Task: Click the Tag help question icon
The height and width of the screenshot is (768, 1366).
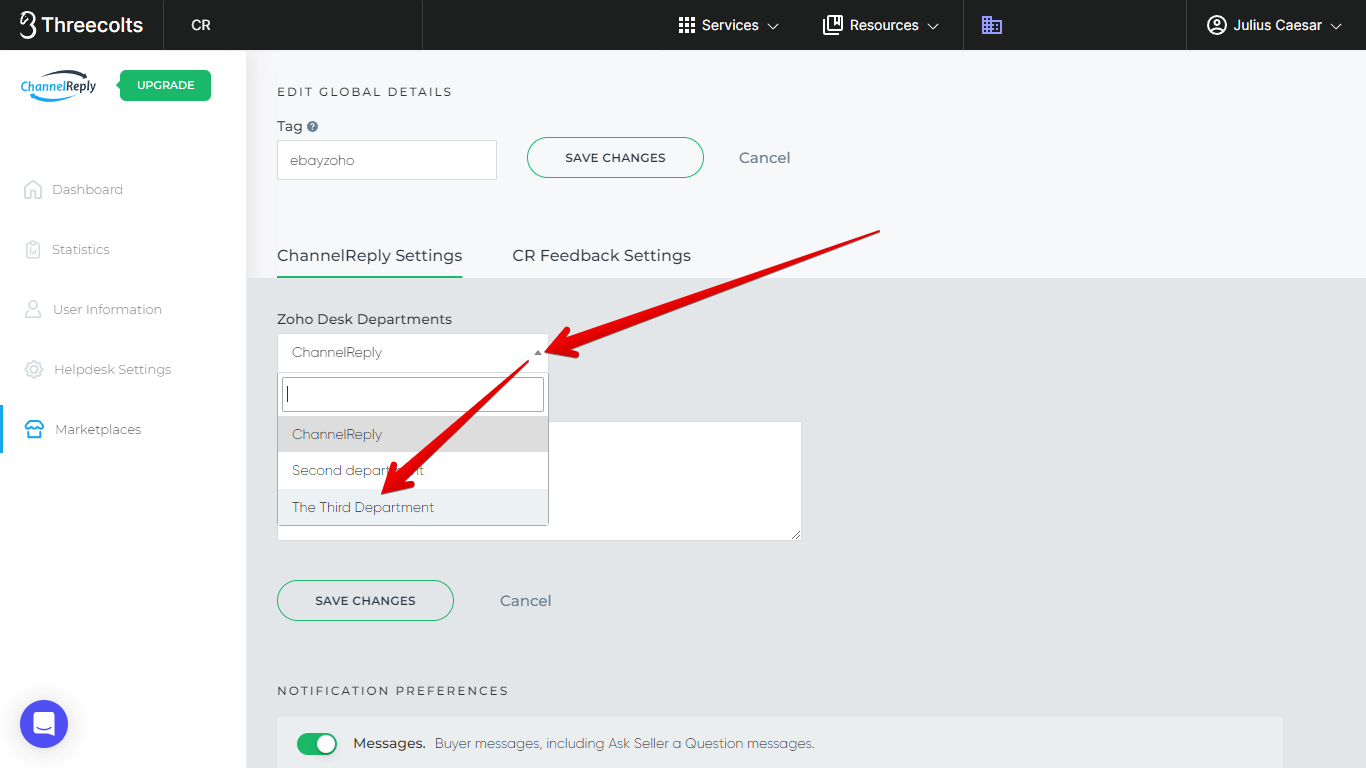Action: (x=312, y=127)
